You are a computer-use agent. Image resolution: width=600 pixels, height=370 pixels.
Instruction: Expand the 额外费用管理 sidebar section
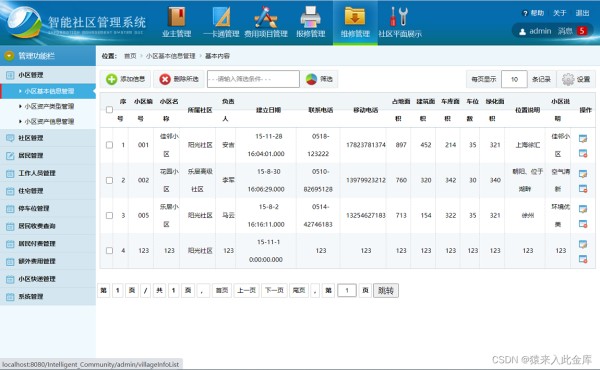click(48, 261)
